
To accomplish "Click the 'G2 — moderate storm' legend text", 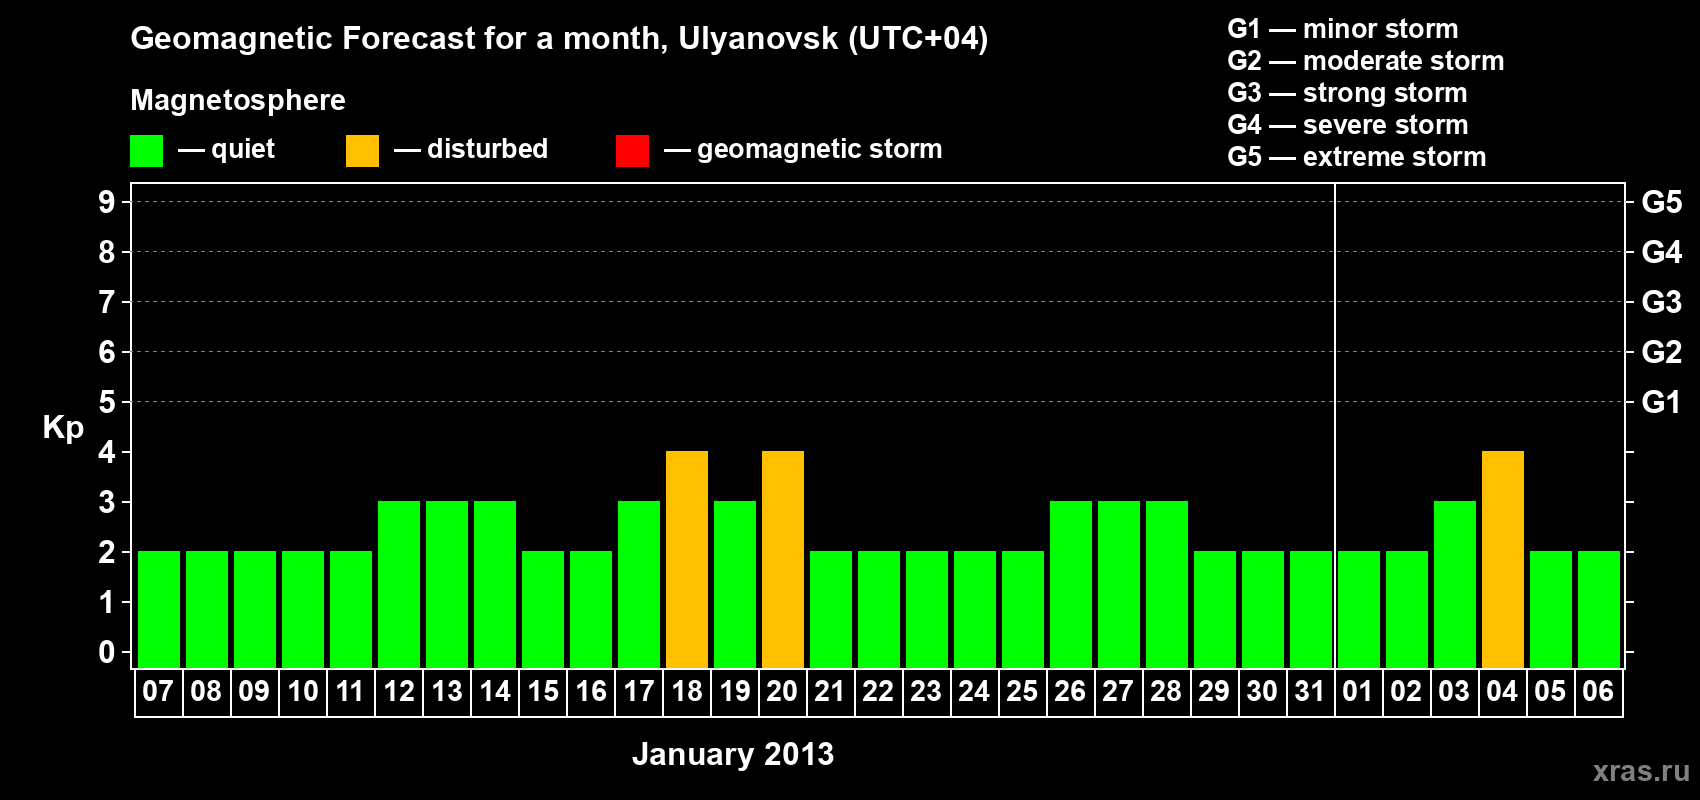I will tap(1366, 61).
